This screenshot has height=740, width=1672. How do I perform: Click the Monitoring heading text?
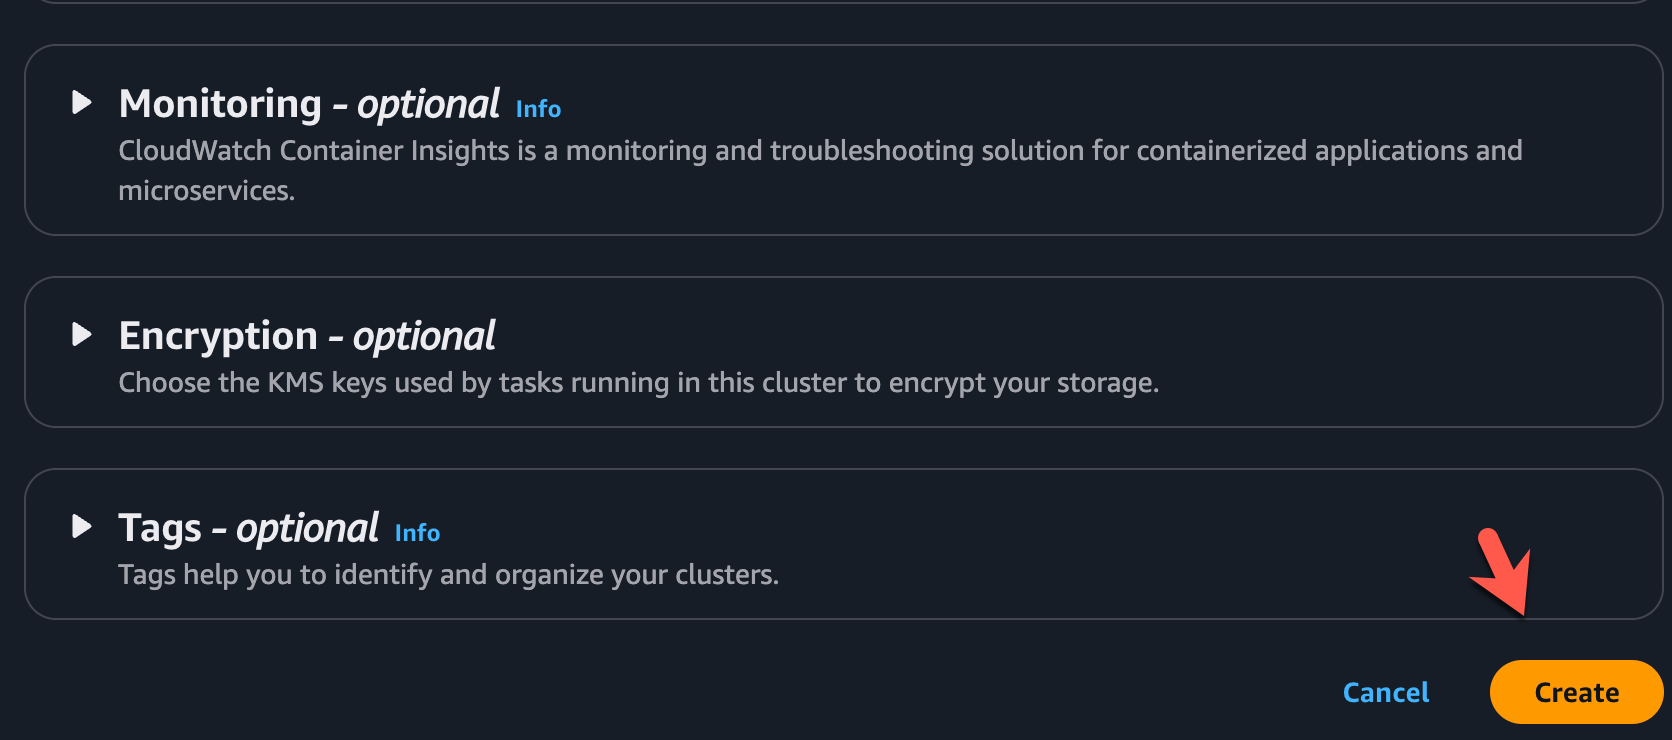coord(220,104)
